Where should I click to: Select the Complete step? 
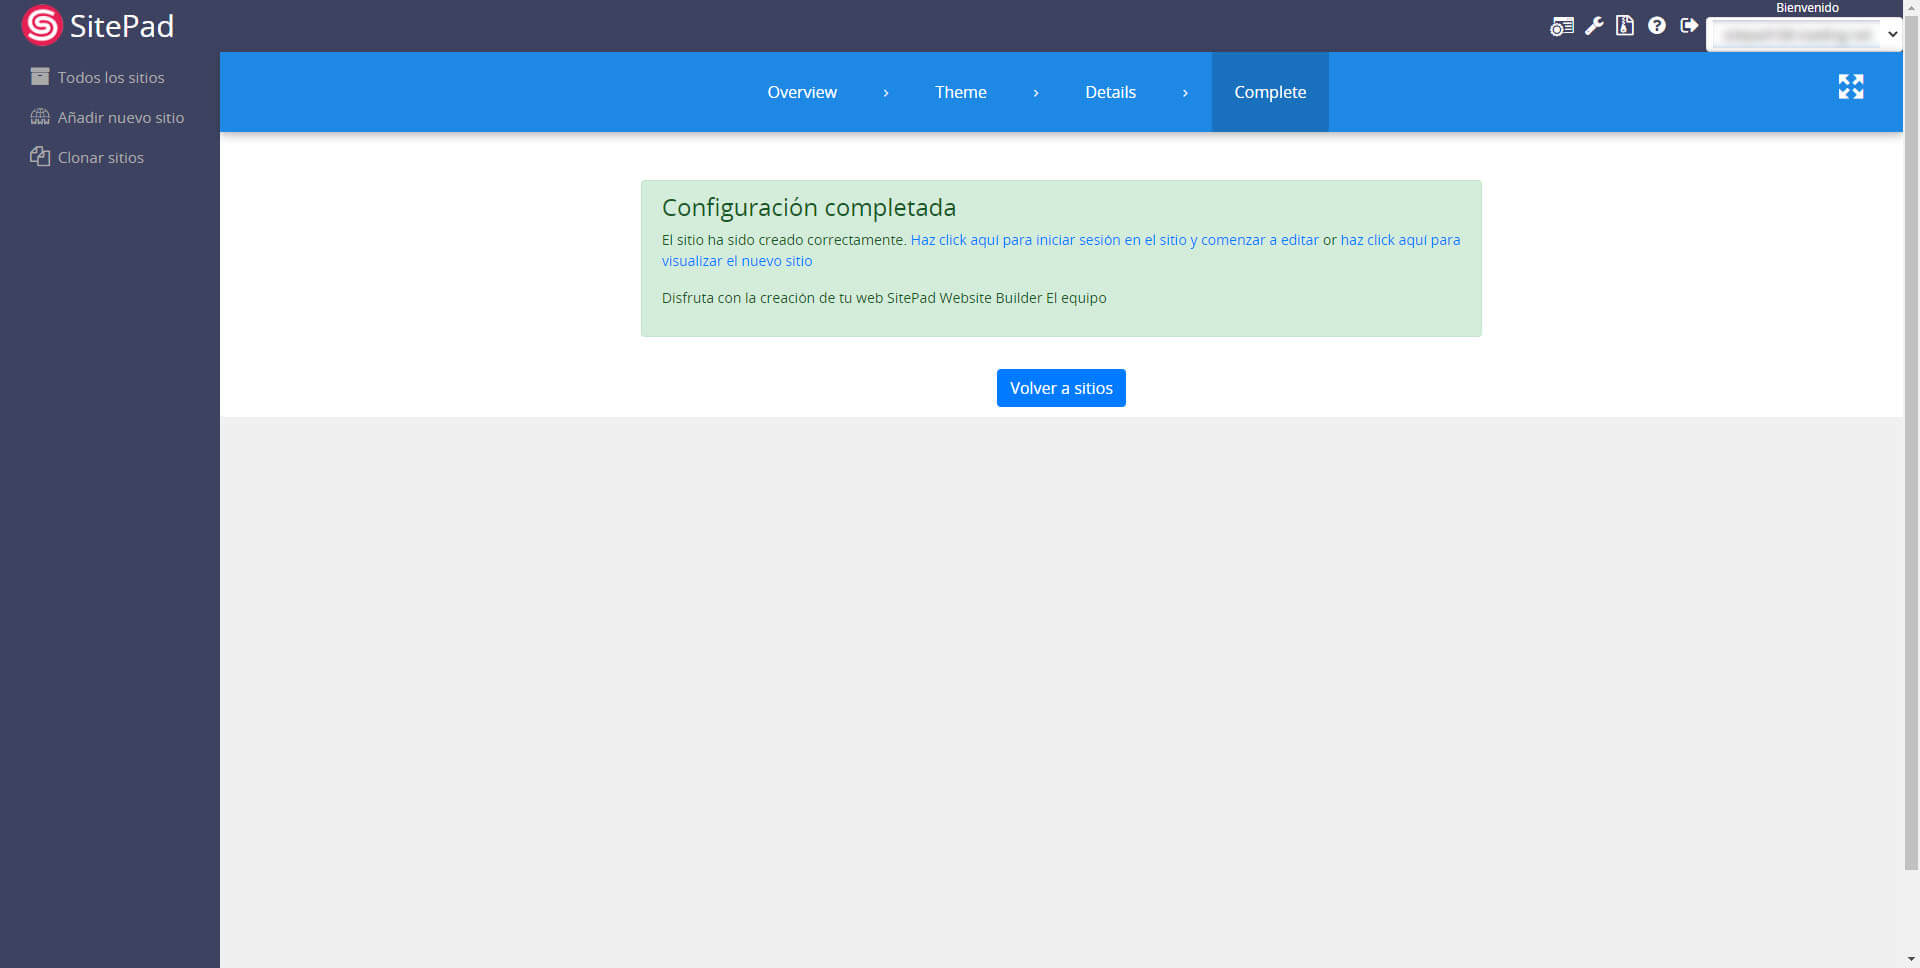coord(1270,92)
